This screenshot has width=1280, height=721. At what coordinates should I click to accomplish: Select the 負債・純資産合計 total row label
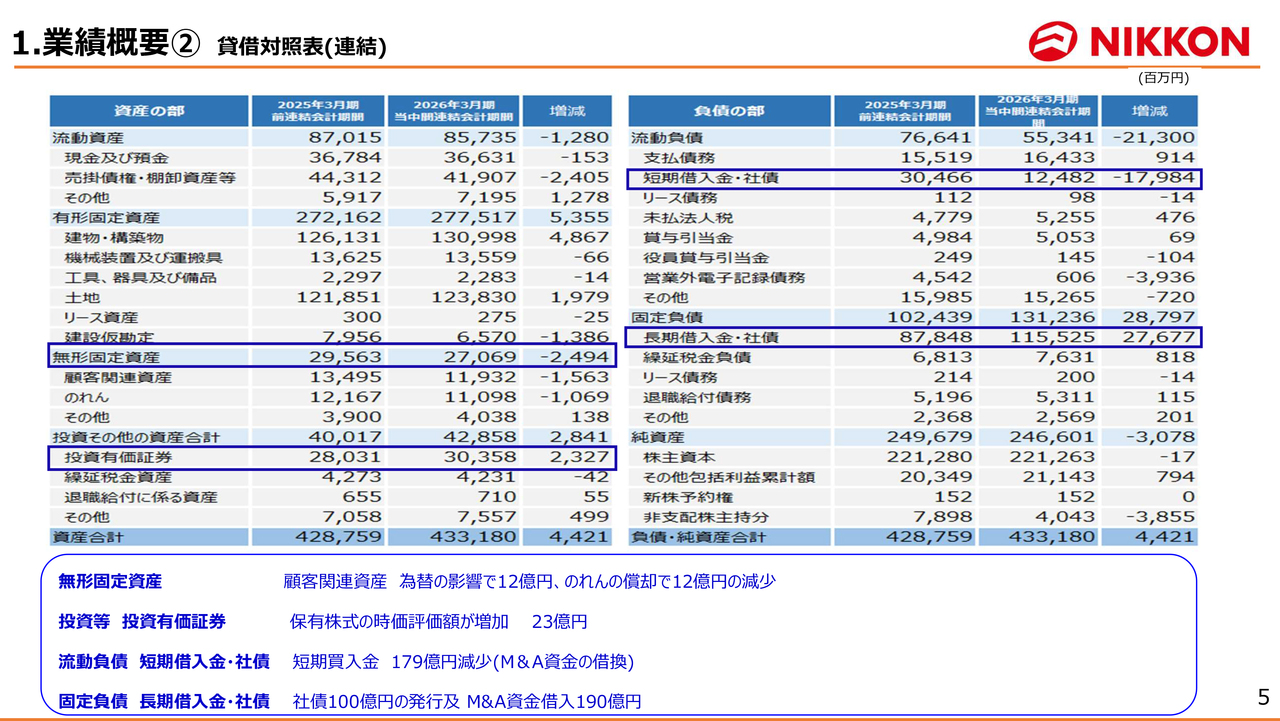[x=695, y=537]
